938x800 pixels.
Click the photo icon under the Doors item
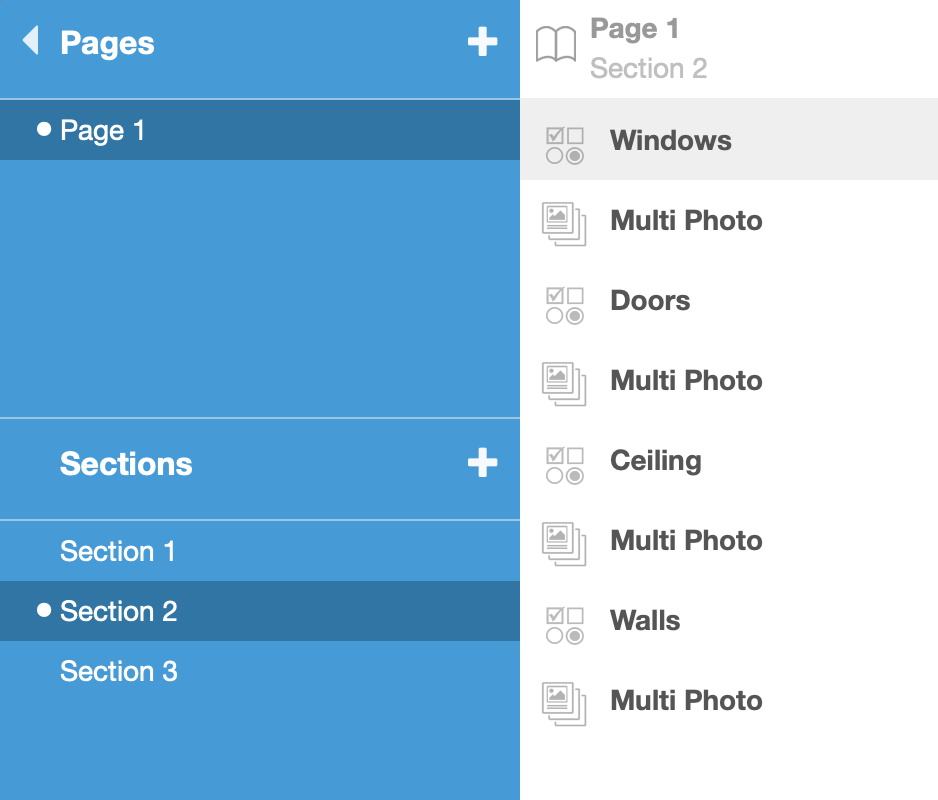point(564,382)
